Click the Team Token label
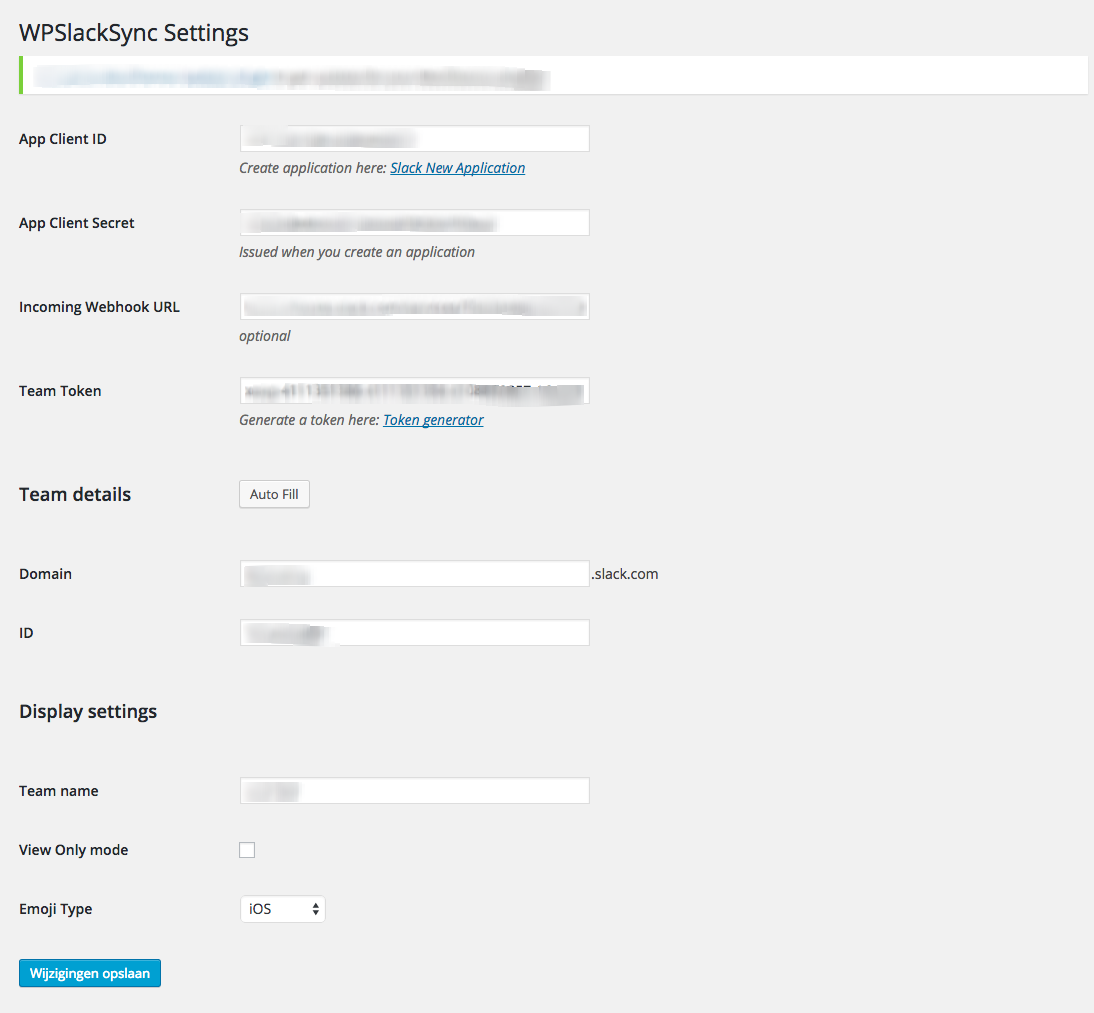The image size is (1094, 1013). pyautogui.click(x=60, y=391)
